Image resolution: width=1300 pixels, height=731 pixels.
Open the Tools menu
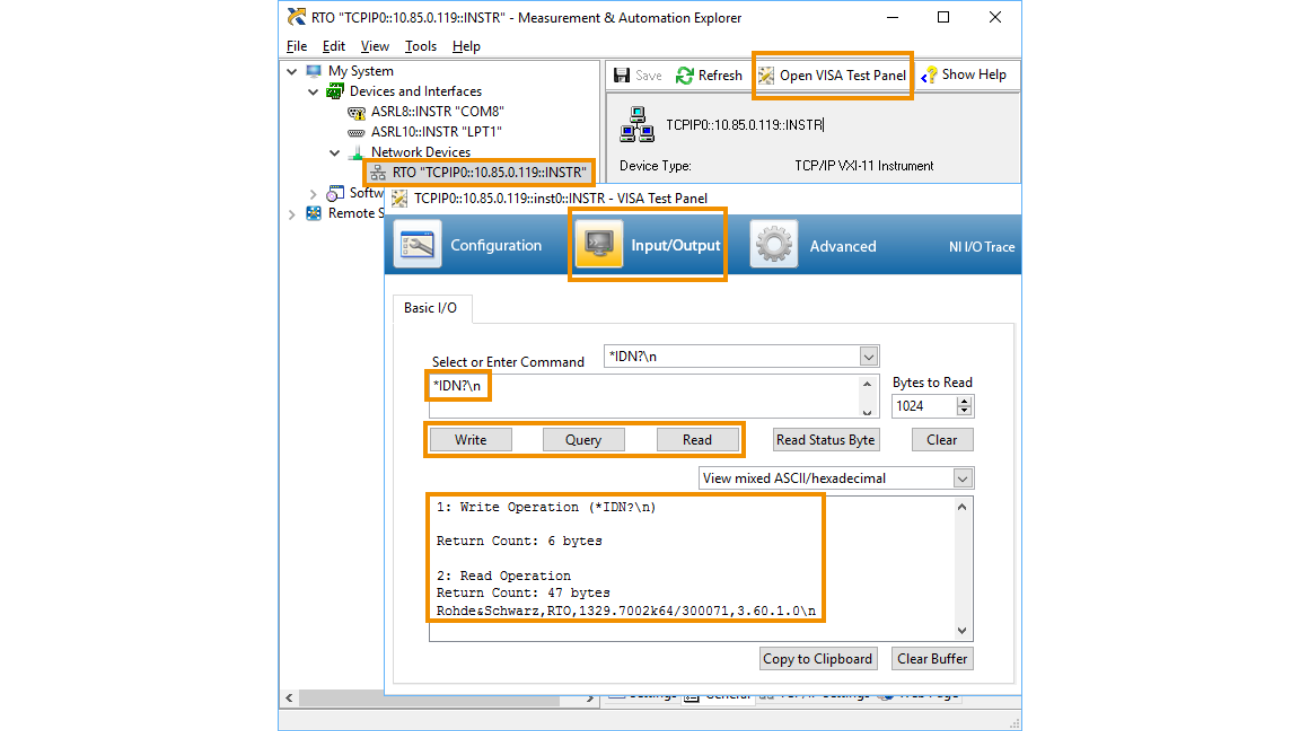point(420,45)
